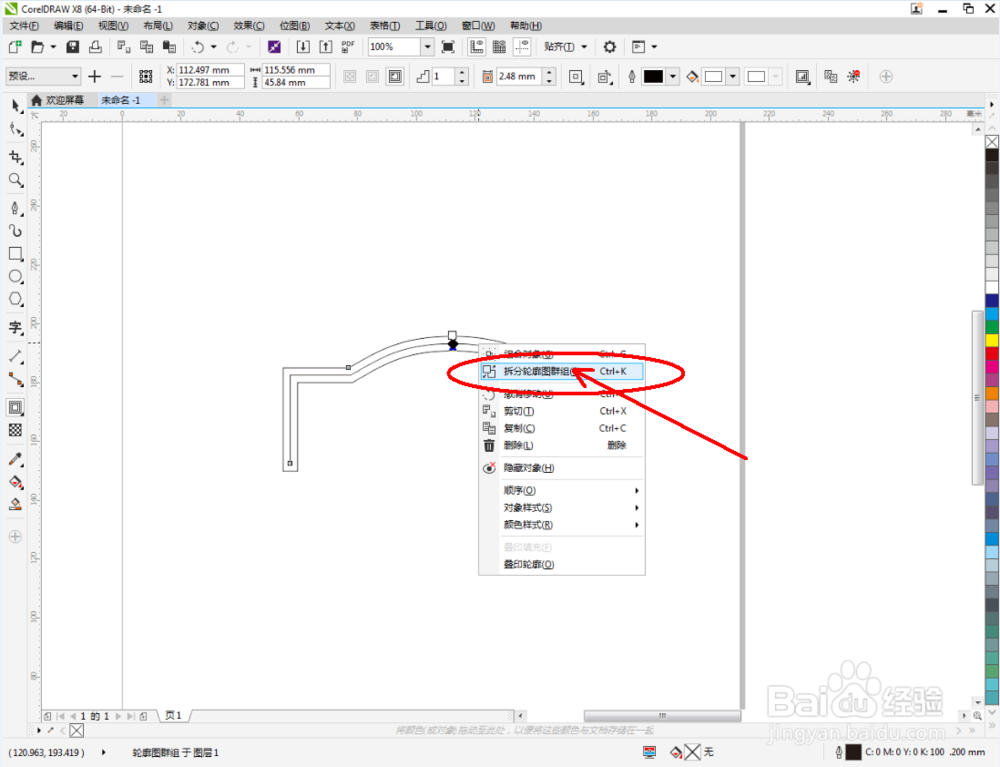Open the Bitmaps menu
The height and width of the screenshot is (767, 1000).
(x=295, y=26)
